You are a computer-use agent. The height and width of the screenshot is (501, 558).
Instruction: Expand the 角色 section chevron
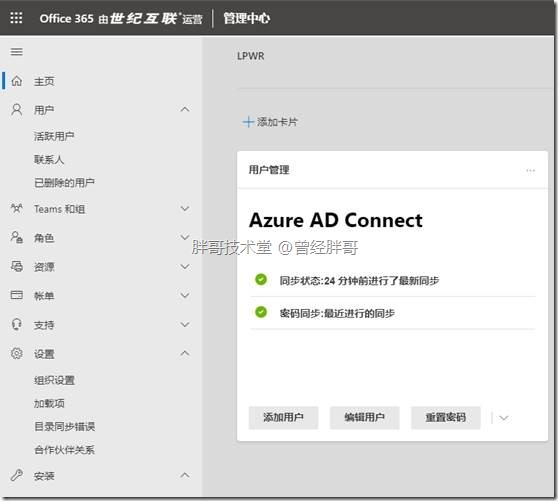185,237
